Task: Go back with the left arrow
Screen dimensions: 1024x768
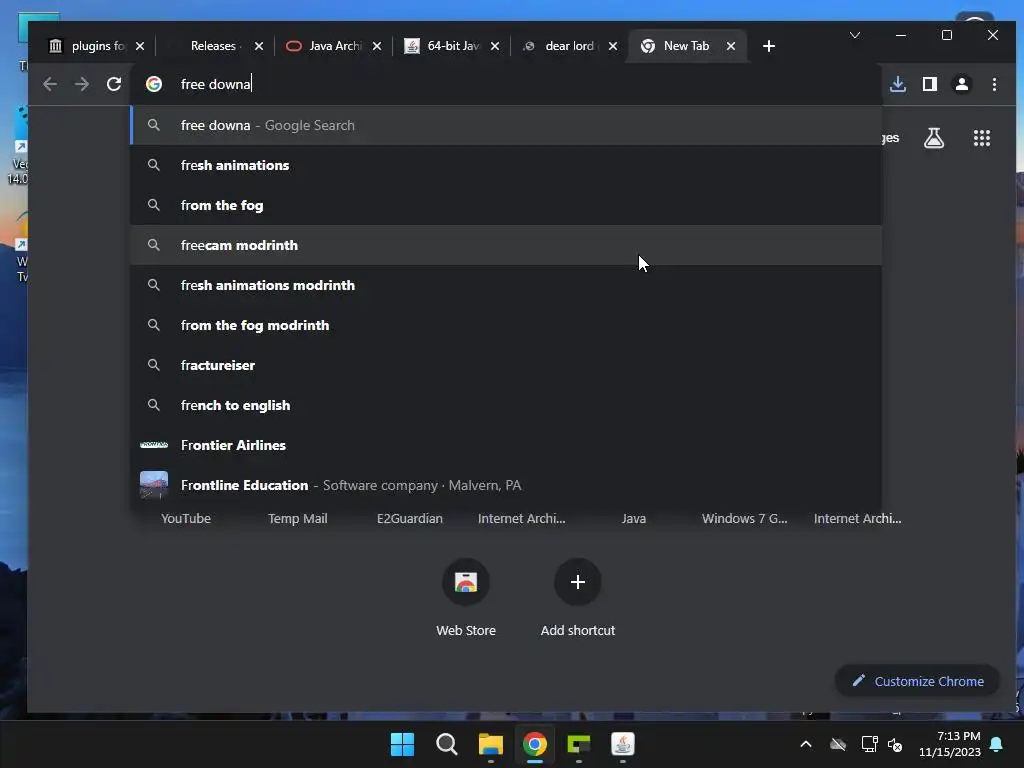Action: pyautogui.click(x=50, y=84)
